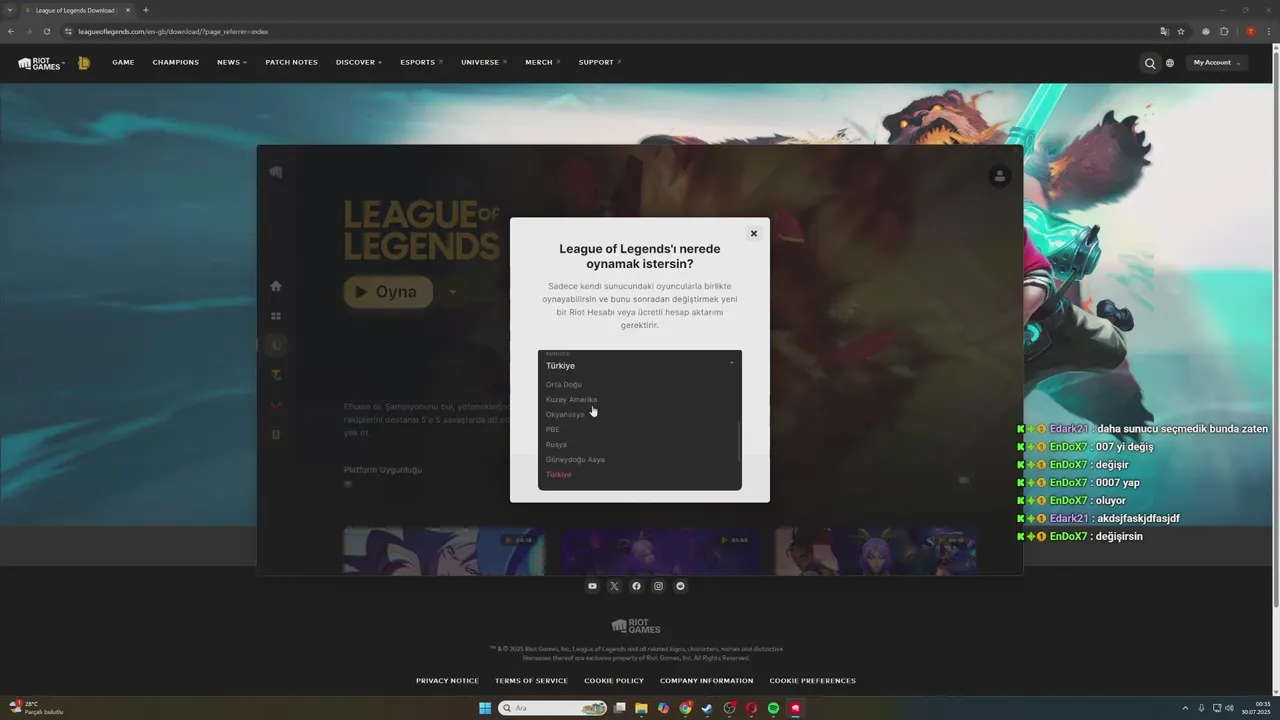Viewport: 1280px width, 720px height.
Task: Expand My Account dropdown
Action: pyautogui.click(x=1216, y=63)
